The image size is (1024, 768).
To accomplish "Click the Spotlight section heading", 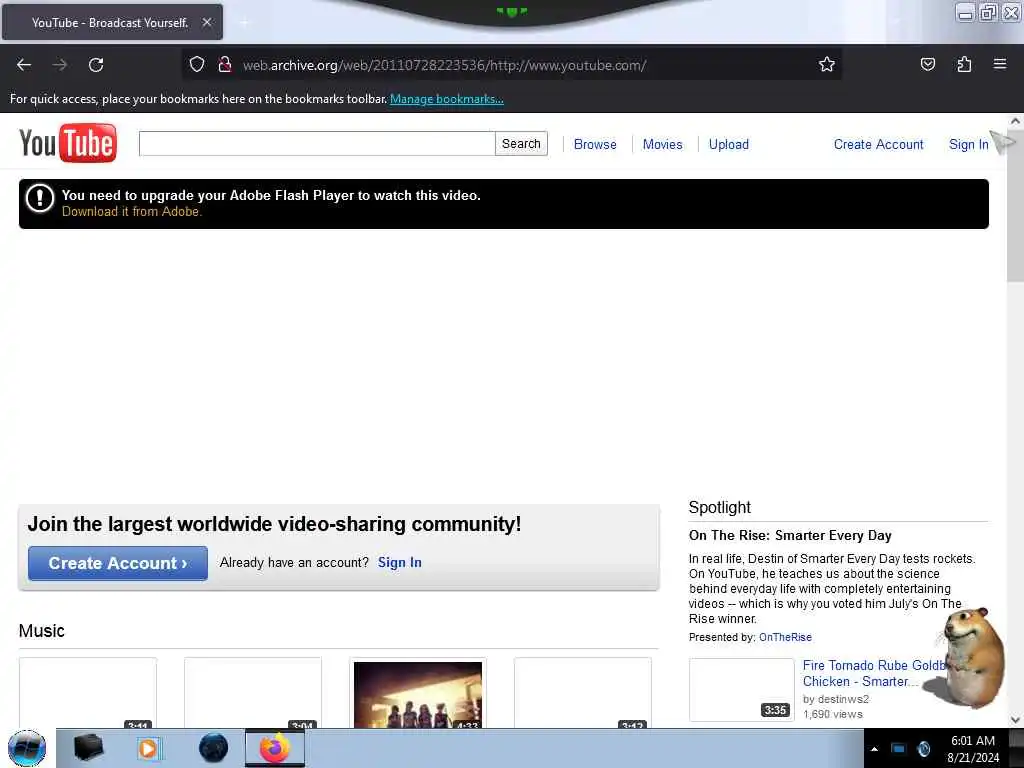I will (720, 507).
